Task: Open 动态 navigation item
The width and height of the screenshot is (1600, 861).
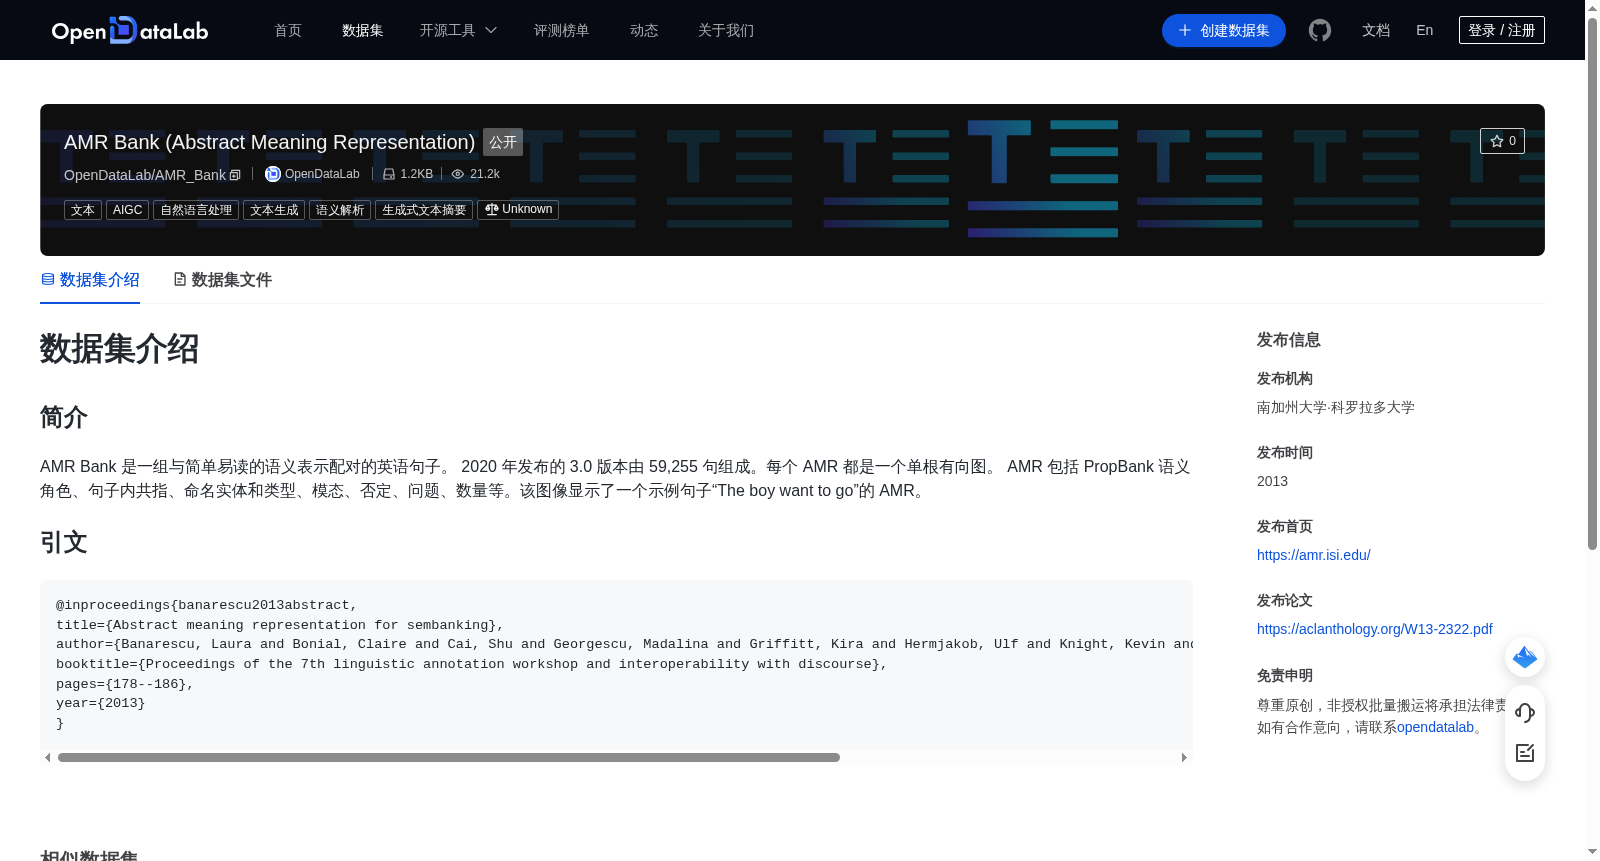Action: point(644,30)
